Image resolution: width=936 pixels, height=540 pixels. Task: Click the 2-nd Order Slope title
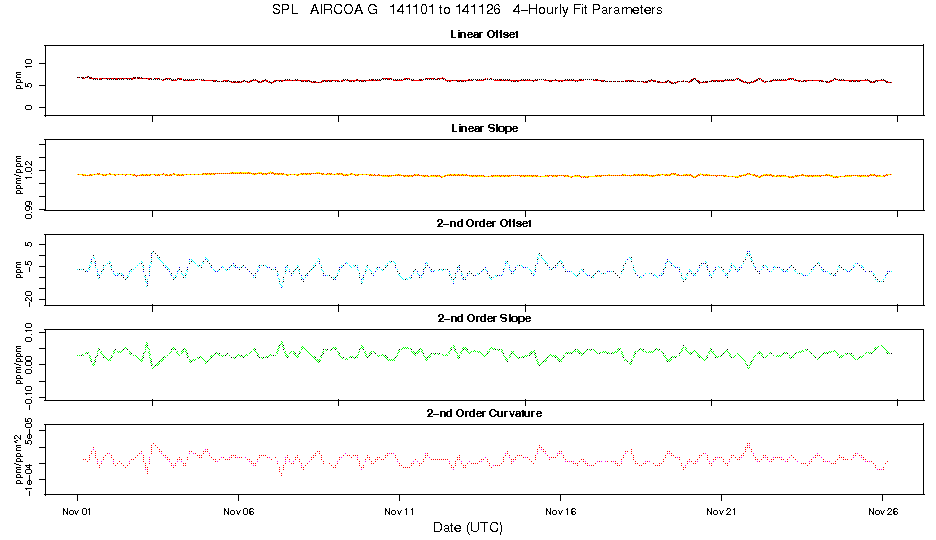[x=484, y=318]
